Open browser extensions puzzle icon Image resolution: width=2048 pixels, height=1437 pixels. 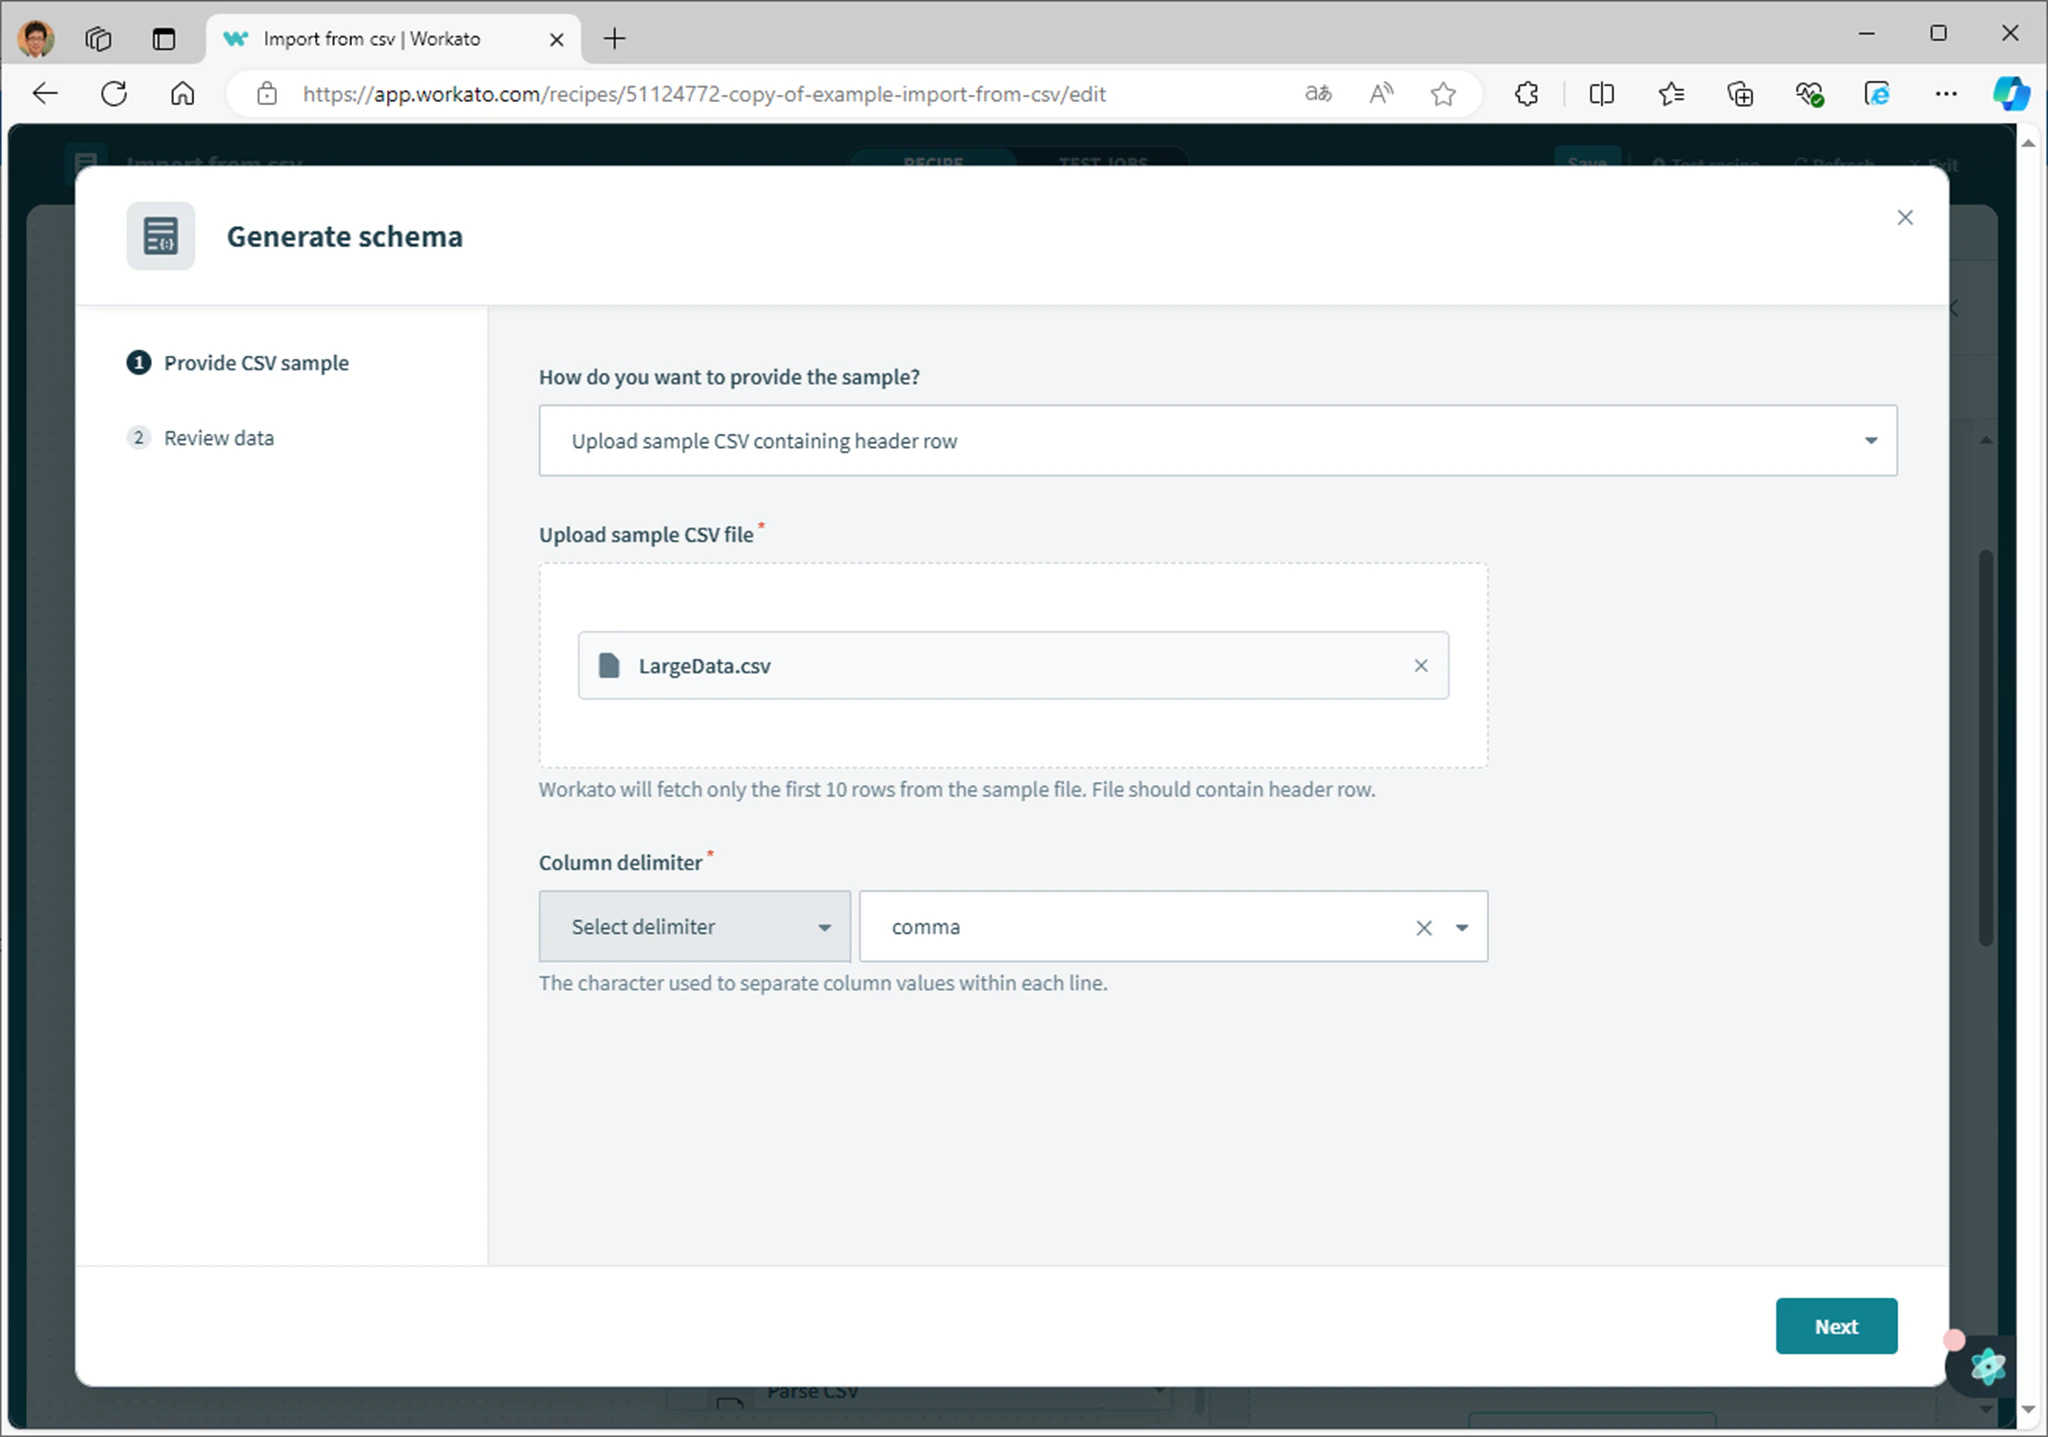[1526, 94]
